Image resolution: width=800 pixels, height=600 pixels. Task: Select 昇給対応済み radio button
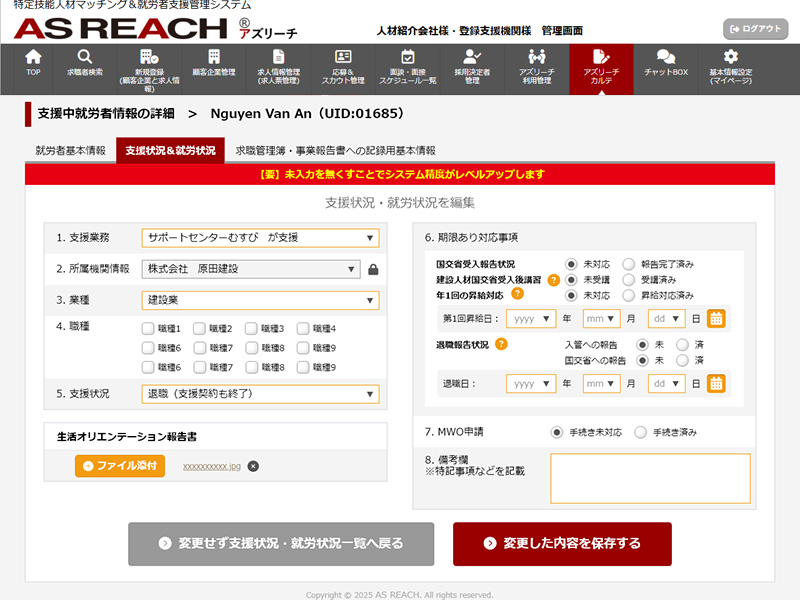(x=629, y=295)
